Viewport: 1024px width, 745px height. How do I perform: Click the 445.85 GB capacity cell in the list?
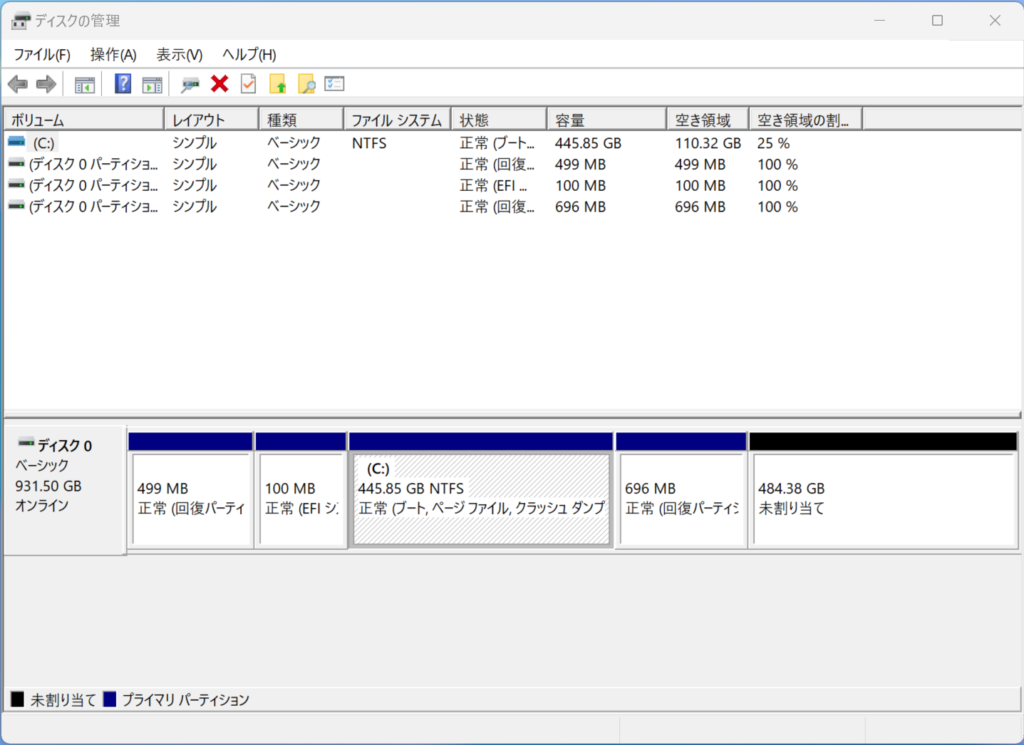click(588, 143)
